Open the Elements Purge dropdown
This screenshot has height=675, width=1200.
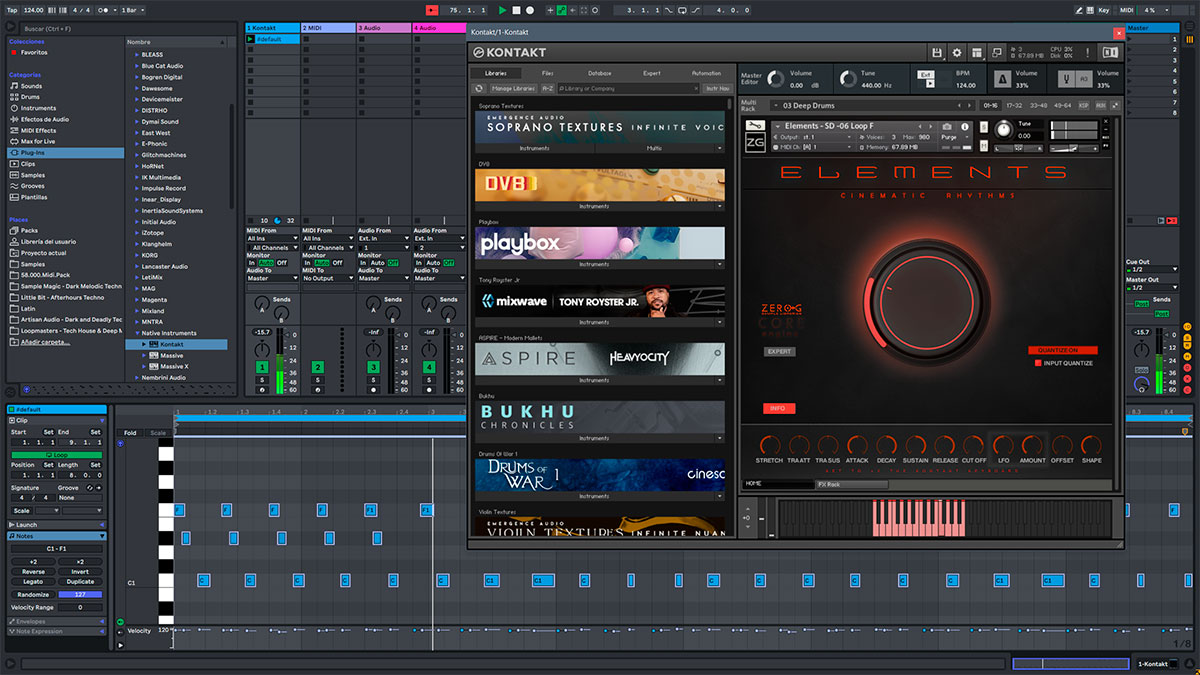point(953,137)
